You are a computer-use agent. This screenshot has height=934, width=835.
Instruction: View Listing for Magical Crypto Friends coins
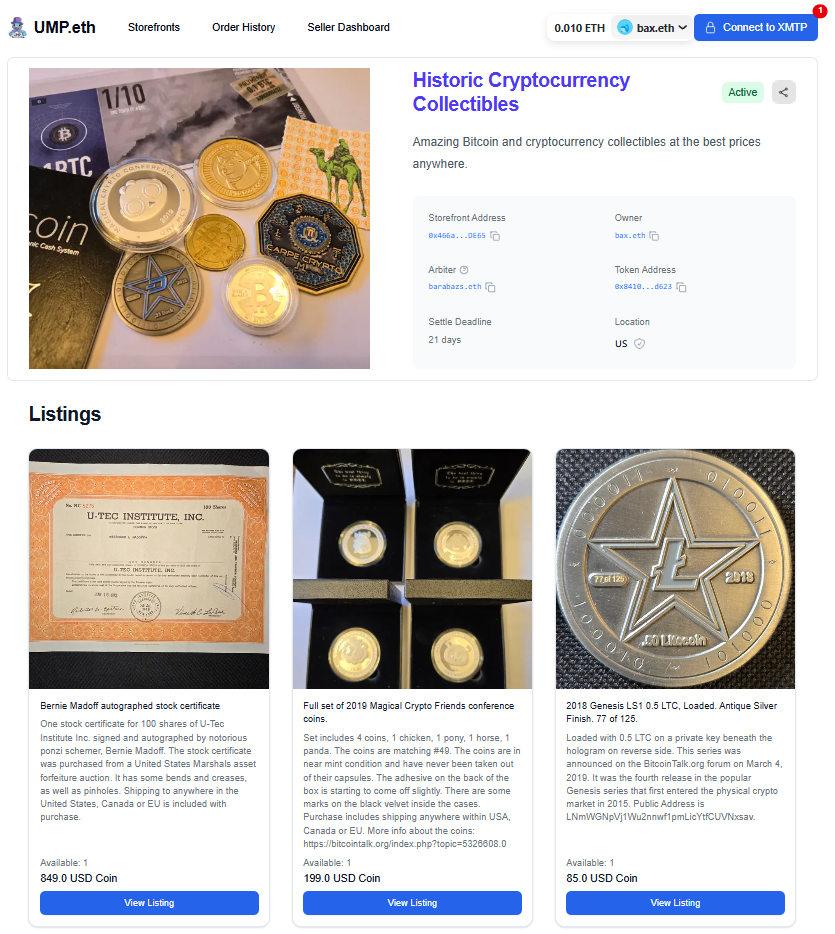(412, 902)
